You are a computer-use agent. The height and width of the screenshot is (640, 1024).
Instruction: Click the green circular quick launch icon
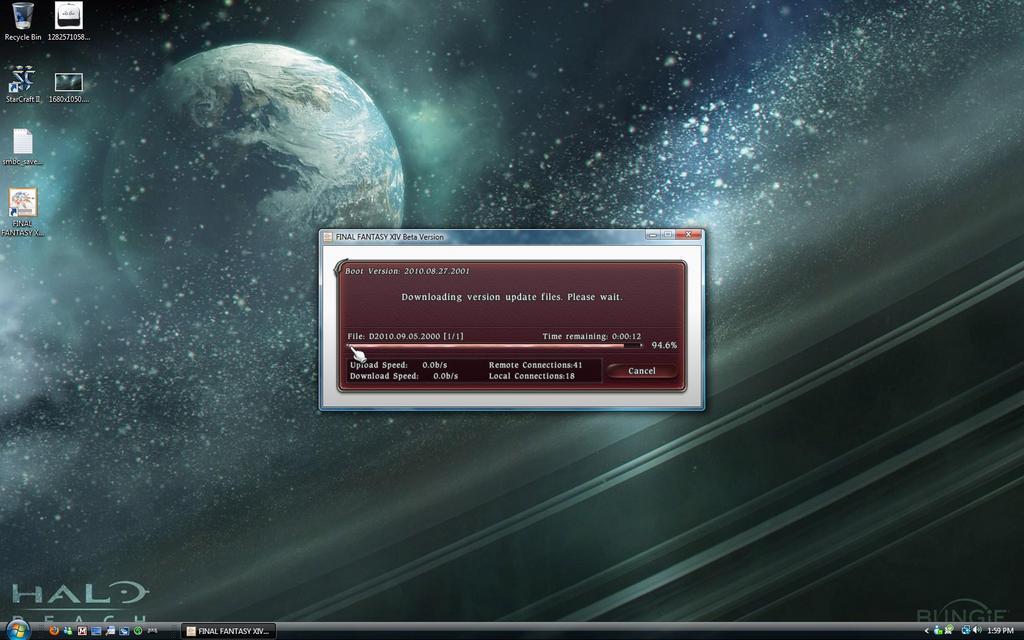pyautogui.click(x=138, y=631)
